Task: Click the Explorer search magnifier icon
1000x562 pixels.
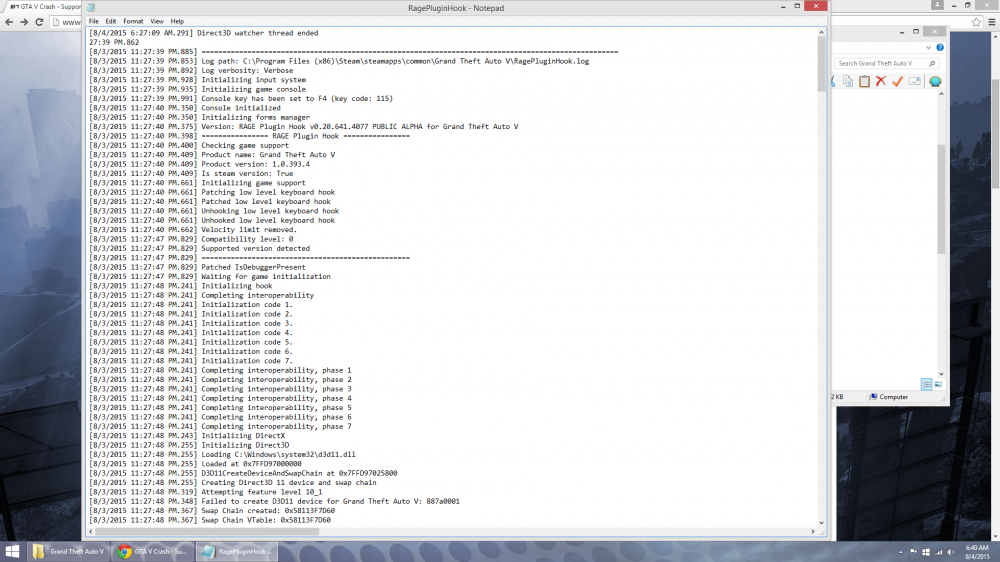Action: point(932,63)
